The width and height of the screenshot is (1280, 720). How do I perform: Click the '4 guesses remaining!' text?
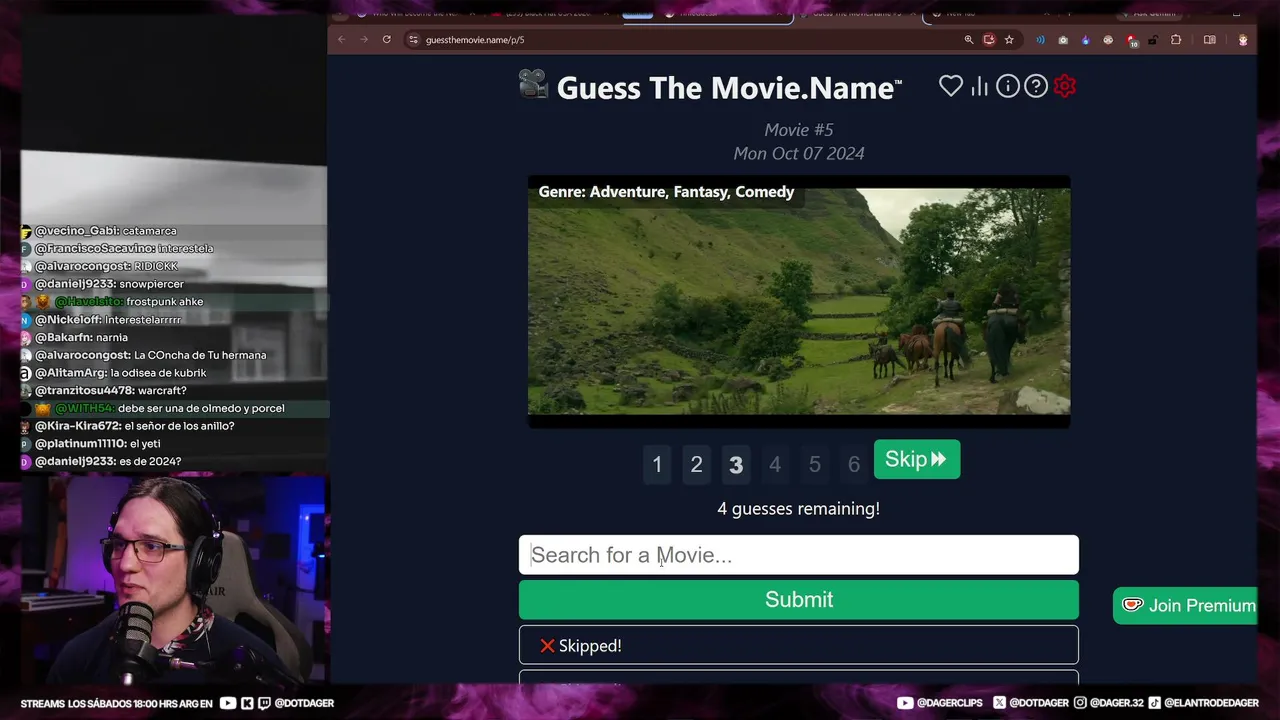799,509
